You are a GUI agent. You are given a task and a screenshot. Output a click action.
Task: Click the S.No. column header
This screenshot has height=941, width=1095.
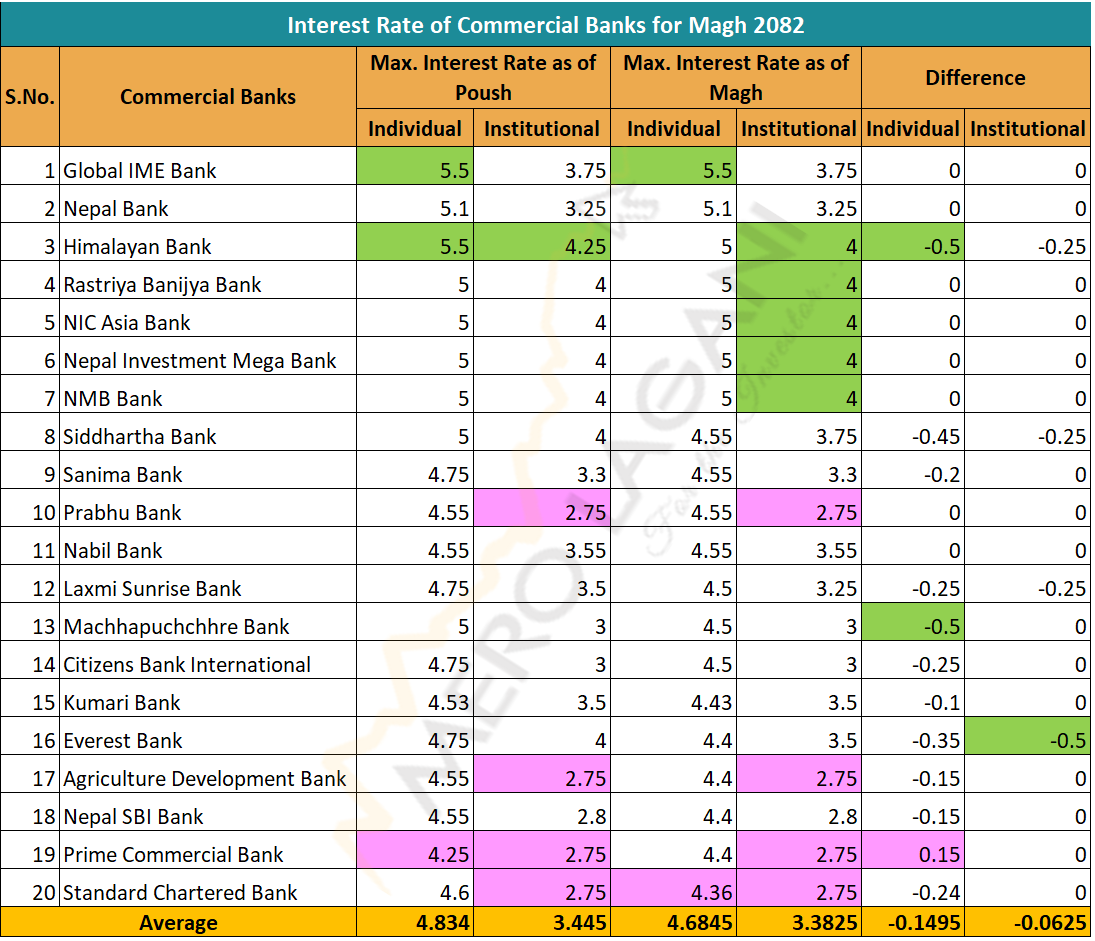[29, 97]
